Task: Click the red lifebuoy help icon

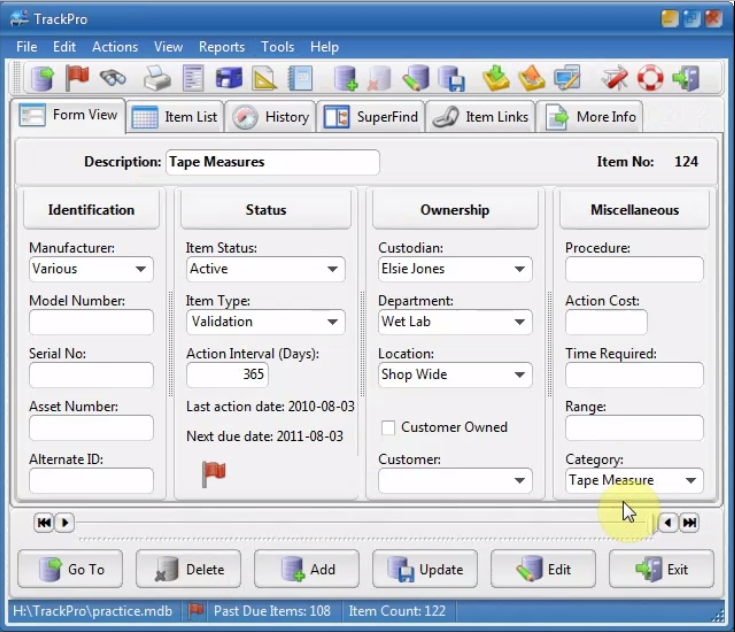Action: click(650, 78)
